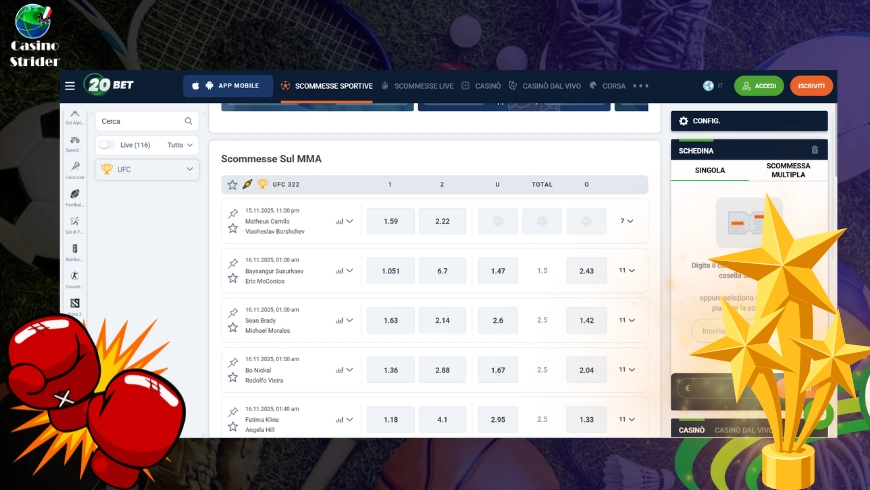This screenshot has height=490, width=870.
Task: Click the Cerca search field
Action: (147, 121)
